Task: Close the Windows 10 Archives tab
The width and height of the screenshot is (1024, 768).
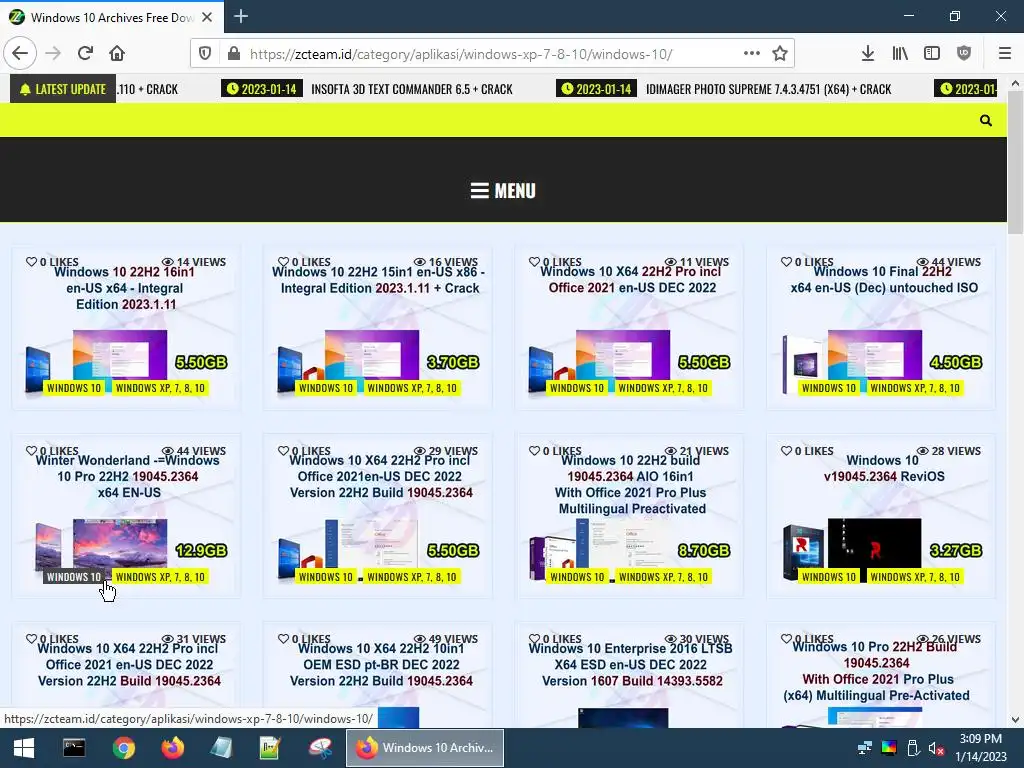Action: pos(207,17)
